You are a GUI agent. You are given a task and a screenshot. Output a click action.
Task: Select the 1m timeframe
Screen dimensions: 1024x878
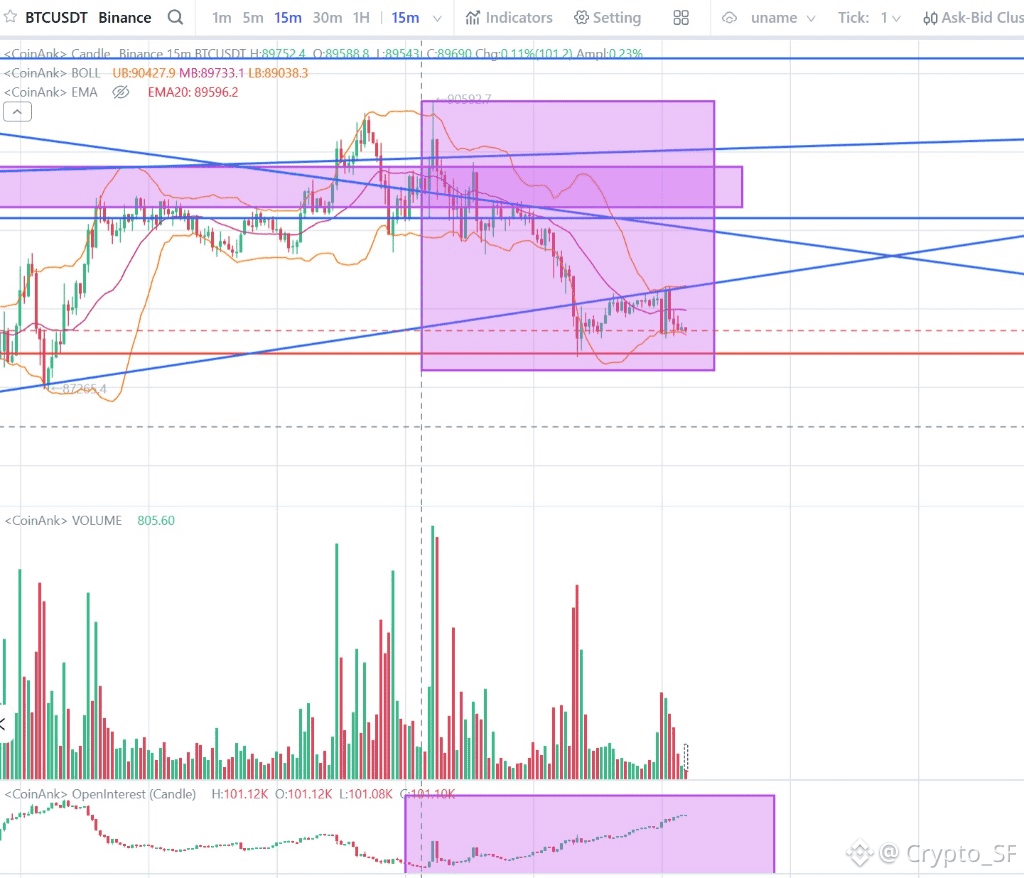(x=221, y=18)
